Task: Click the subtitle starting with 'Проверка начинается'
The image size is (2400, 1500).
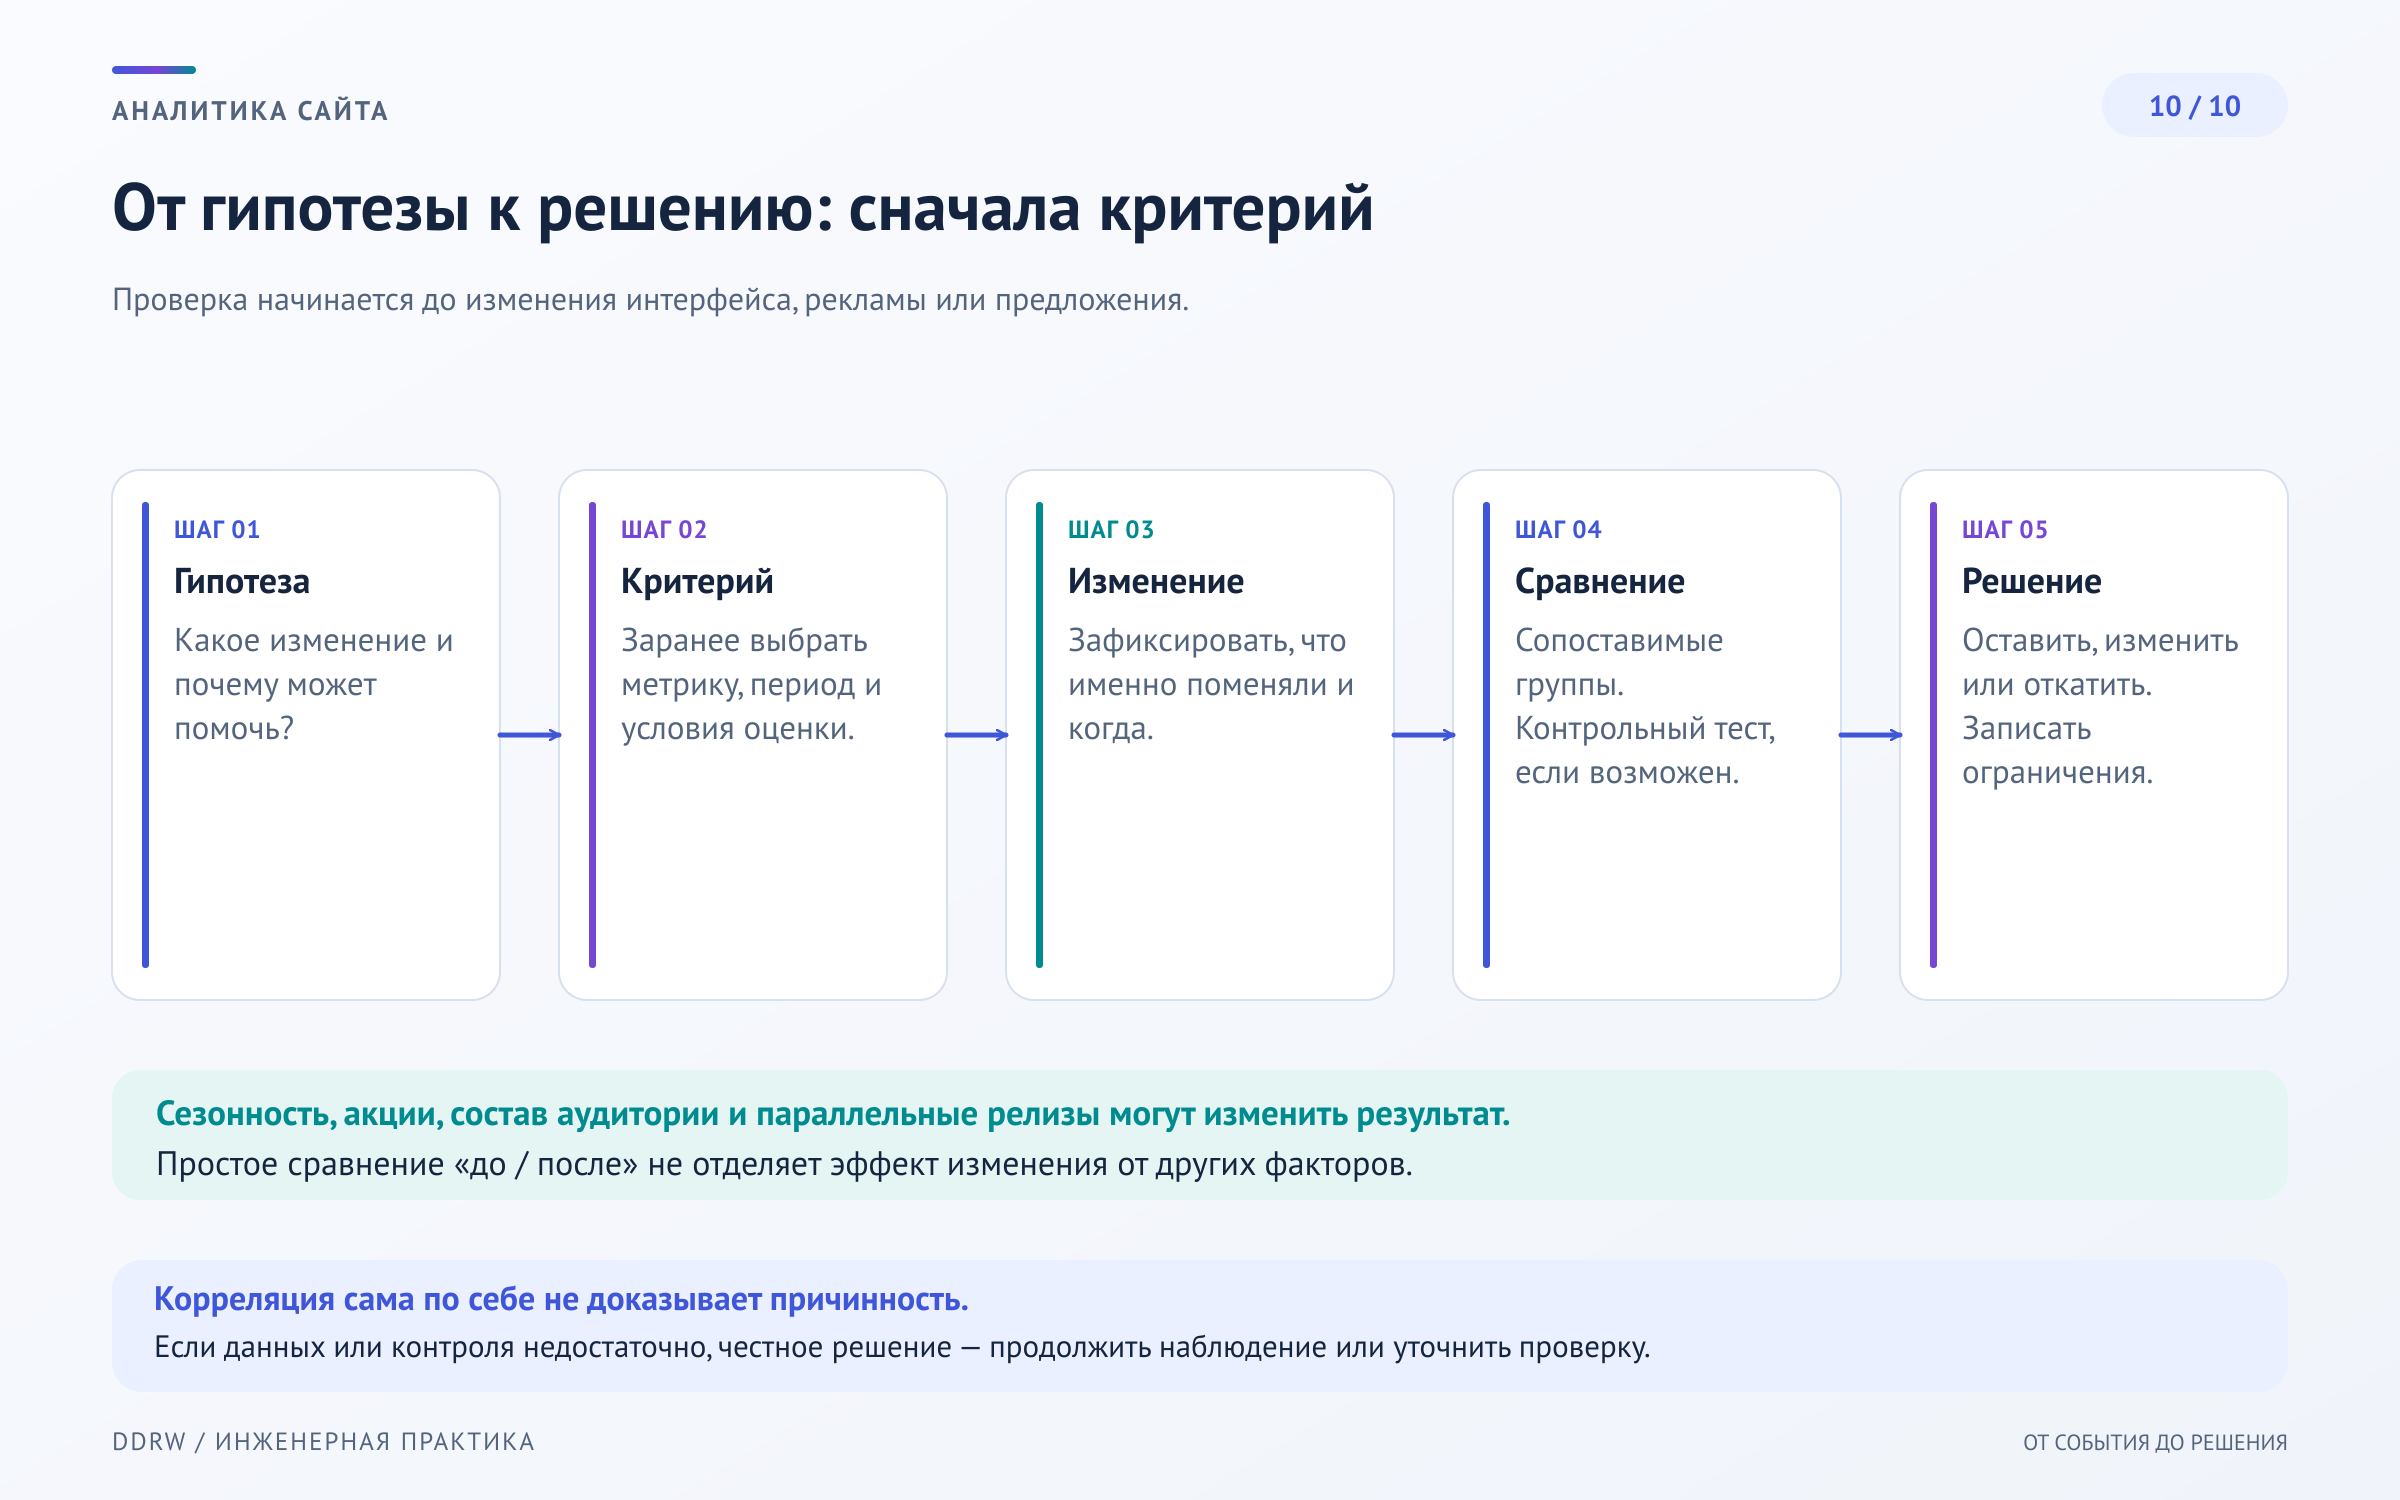Action: coord(650,300)
